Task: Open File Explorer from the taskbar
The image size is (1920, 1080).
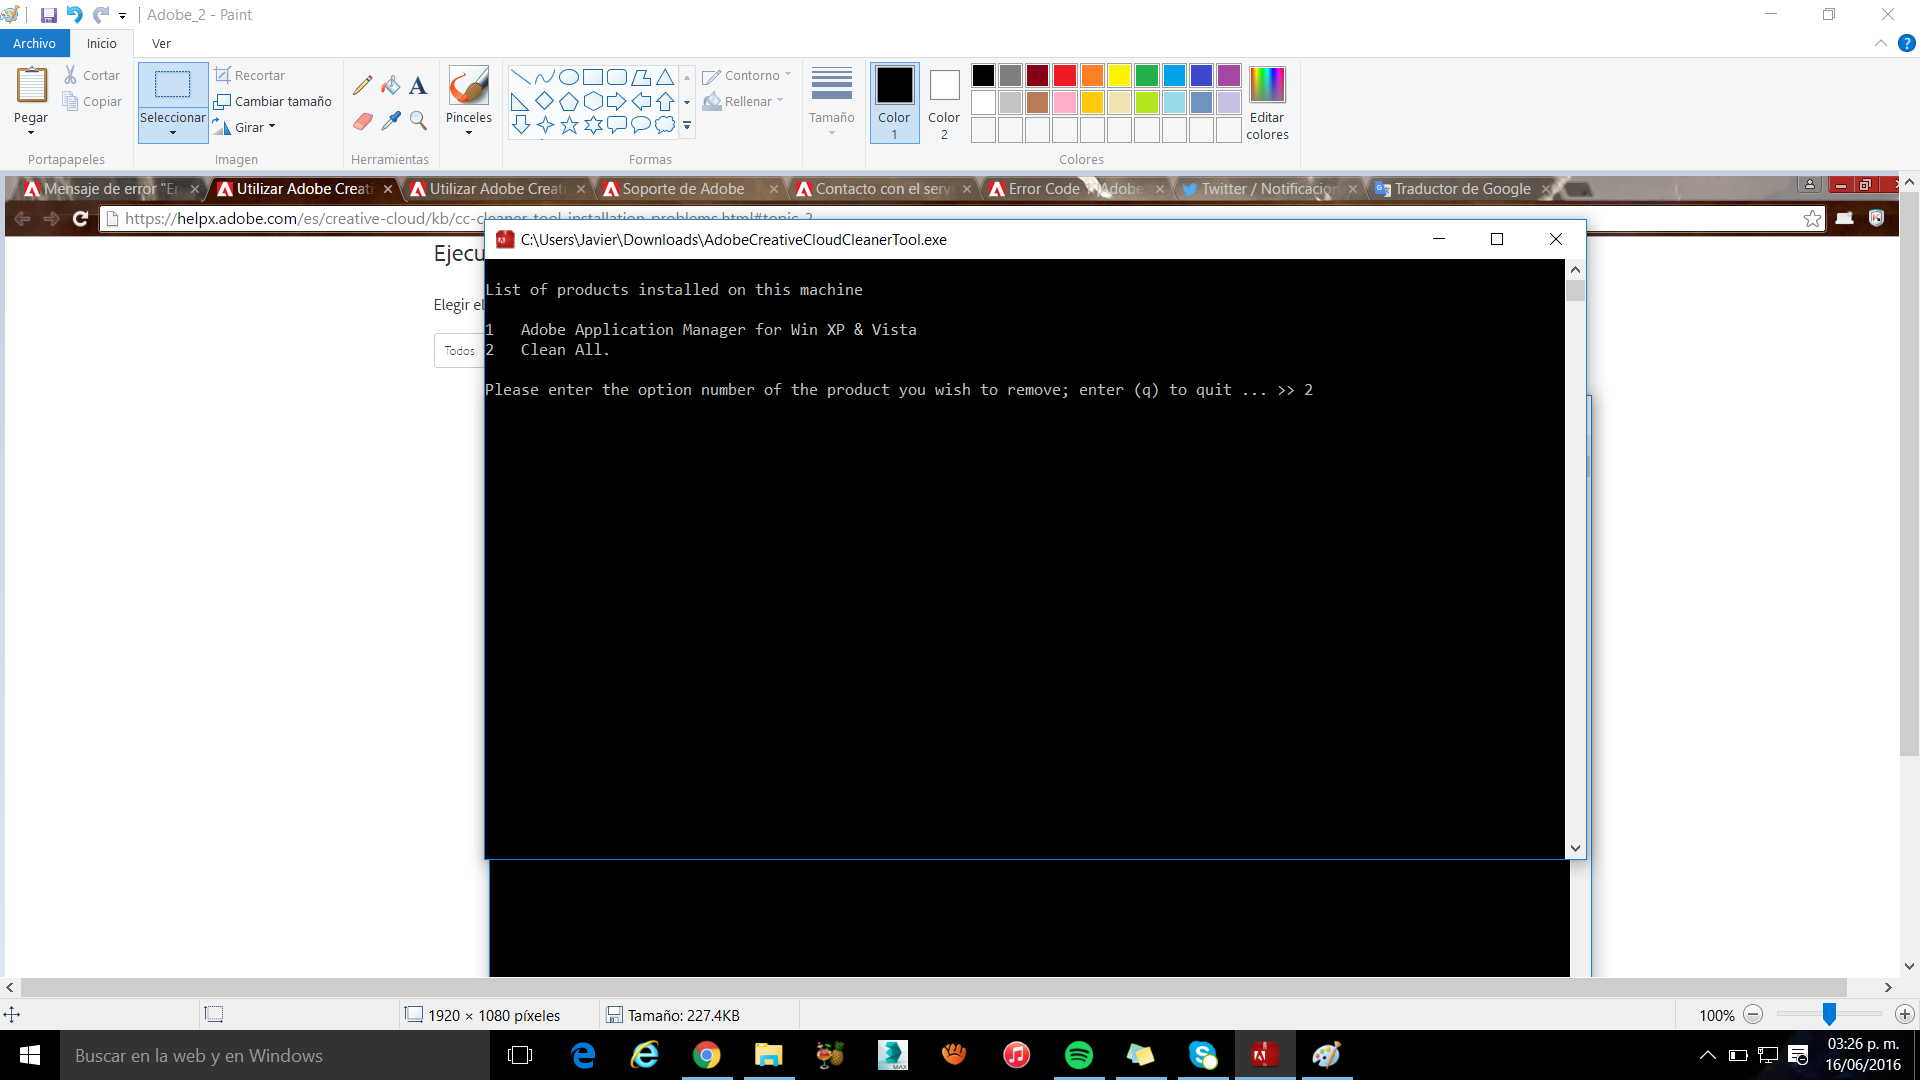Action: click(x=768, y=1055)
